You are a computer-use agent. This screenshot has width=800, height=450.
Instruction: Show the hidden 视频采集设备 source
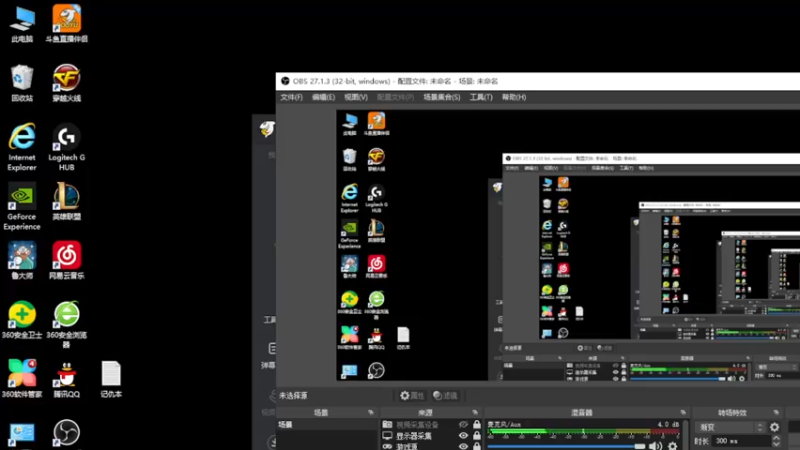463,424
